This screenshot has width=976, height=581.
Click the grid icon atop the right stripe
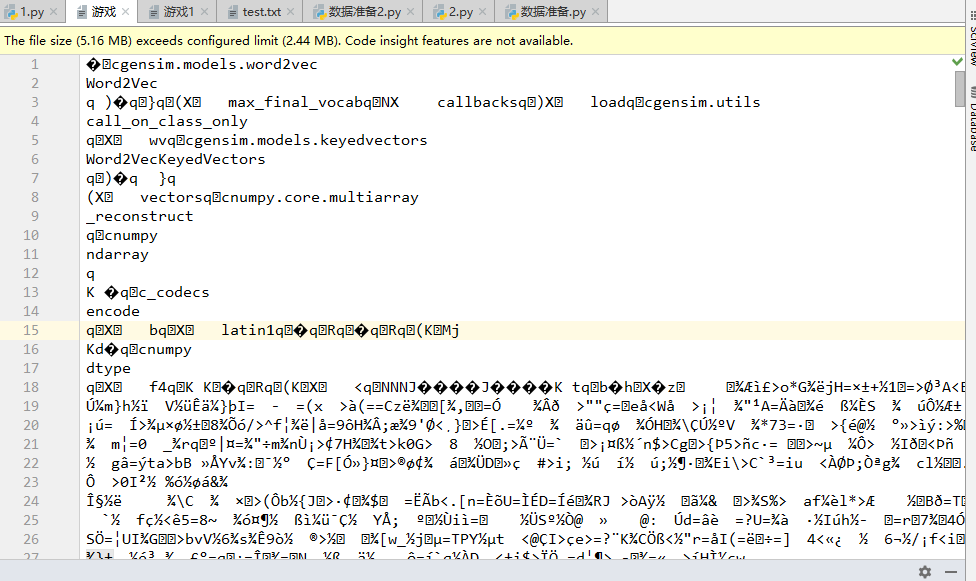coord(971,14)
